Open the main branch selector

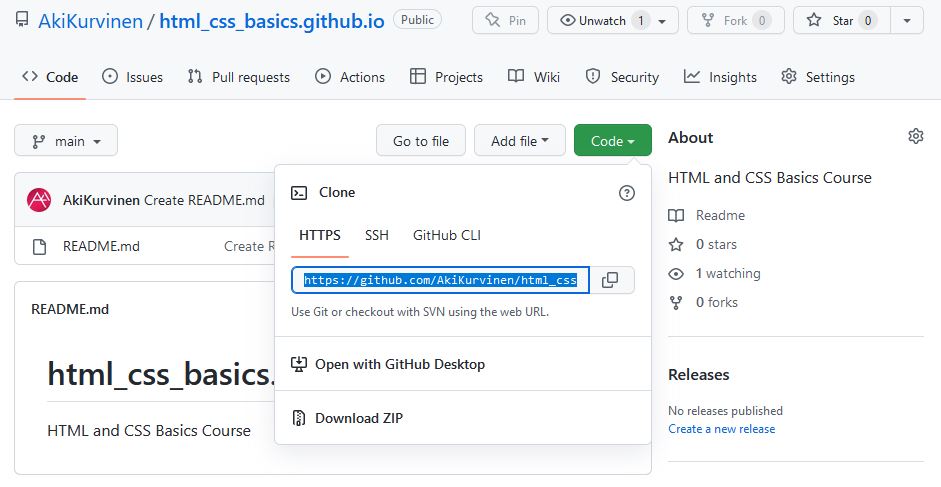tap(66, 141)
